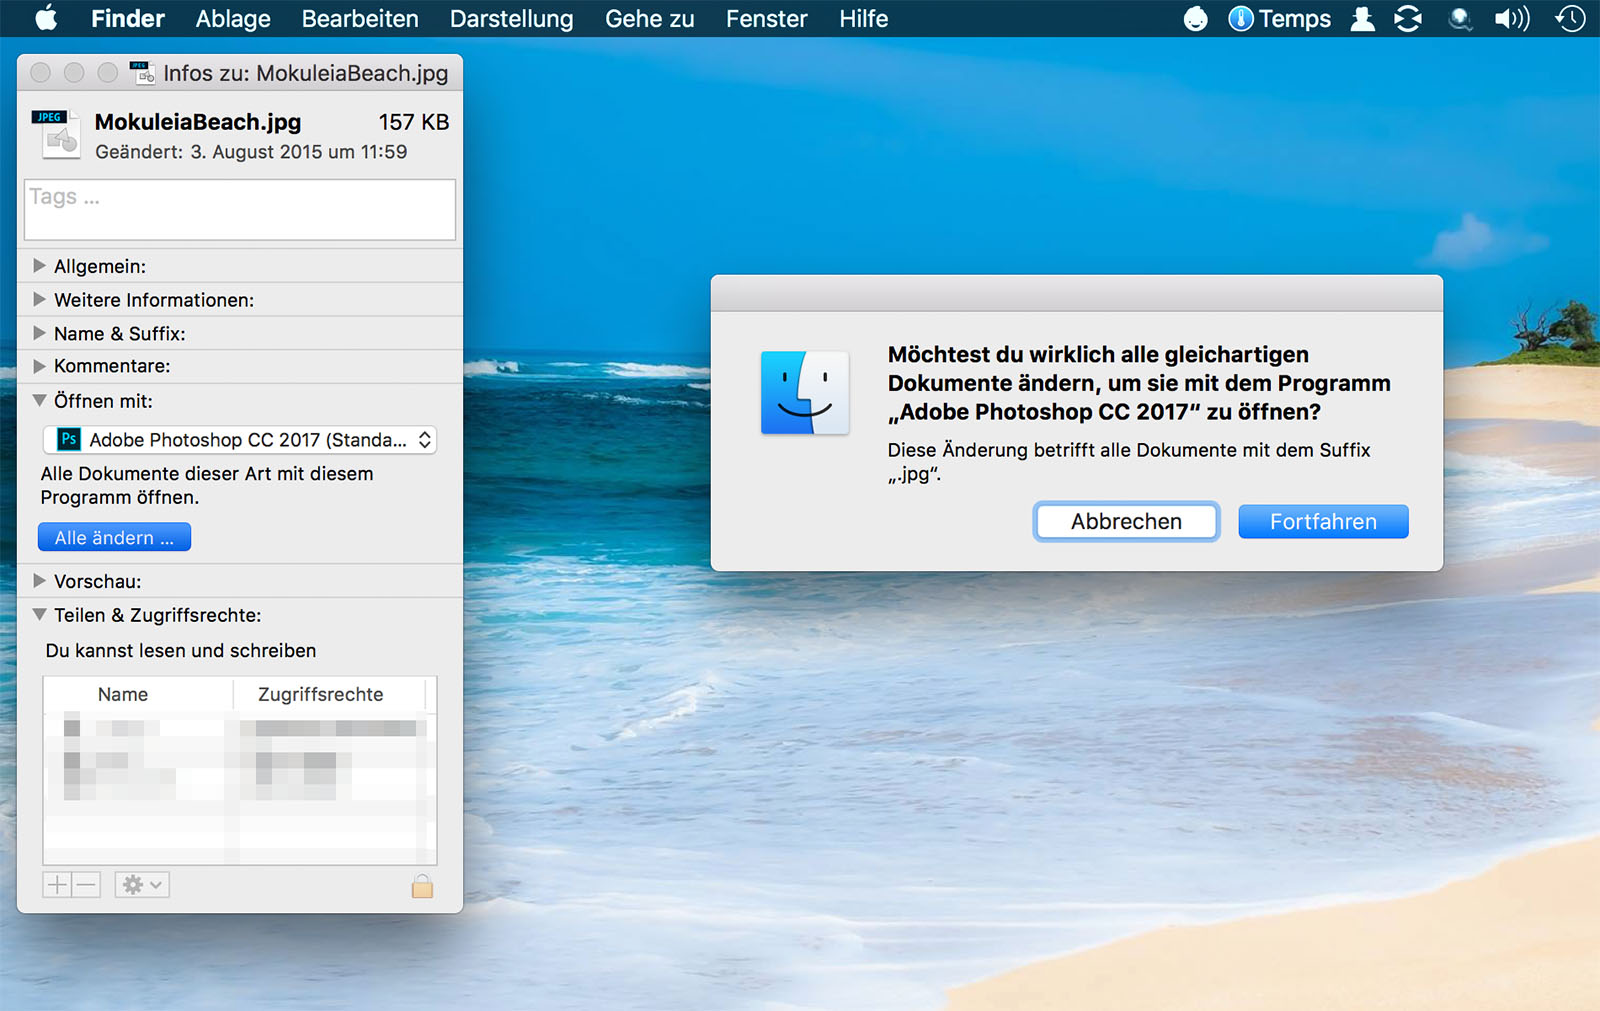Expand the Vorschau section
Viewport: 1600px width, 1011px height.
coord(40,581)
